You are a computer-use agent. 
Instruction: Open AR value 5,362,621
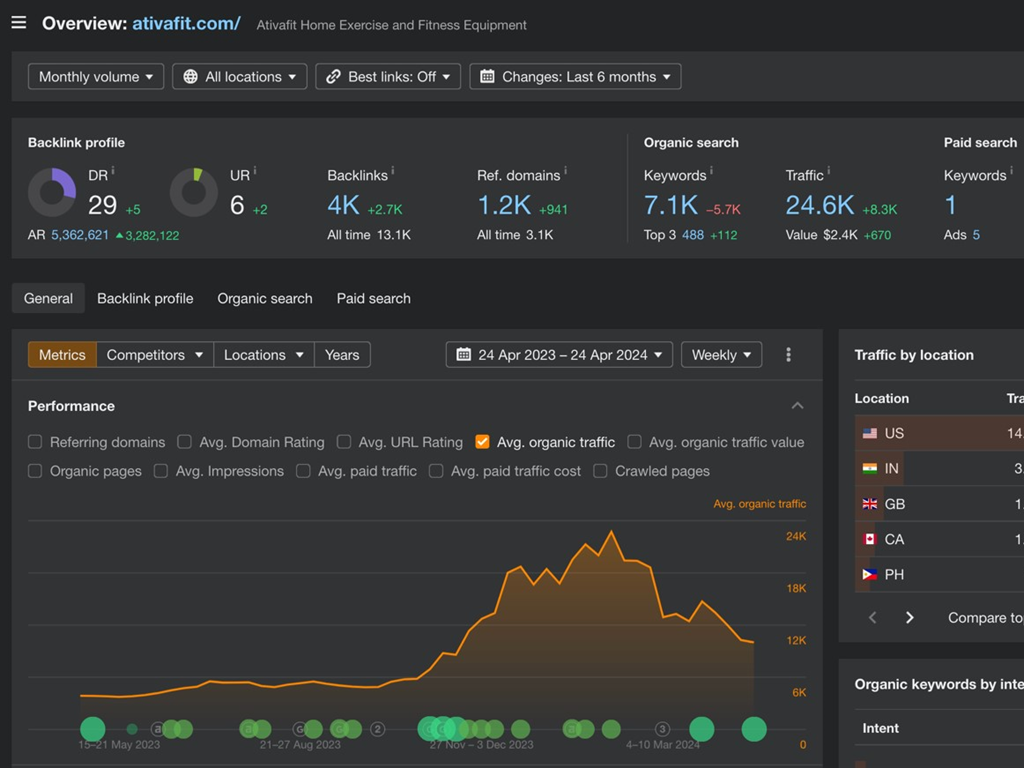coord(80,235)
